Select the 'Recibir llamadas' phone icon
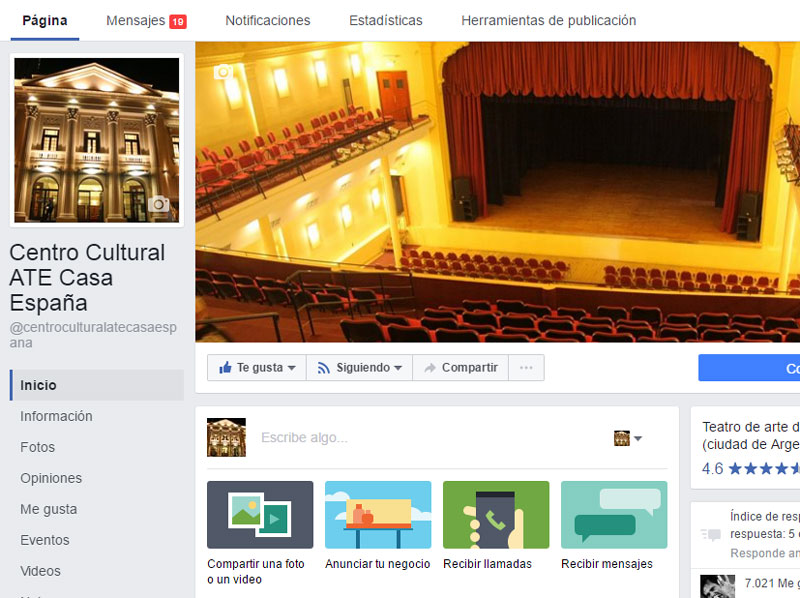Screen dimensions: 800x598 (496, 515)
